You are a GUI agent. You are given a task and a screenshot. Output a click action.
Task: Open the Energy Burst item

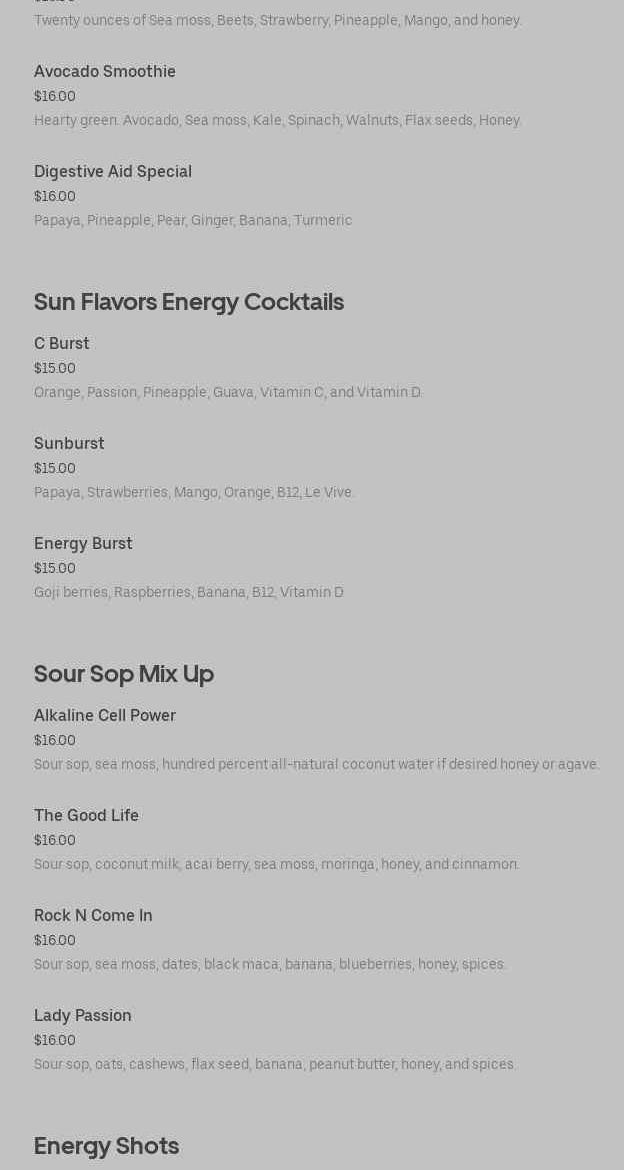(83, 543)
